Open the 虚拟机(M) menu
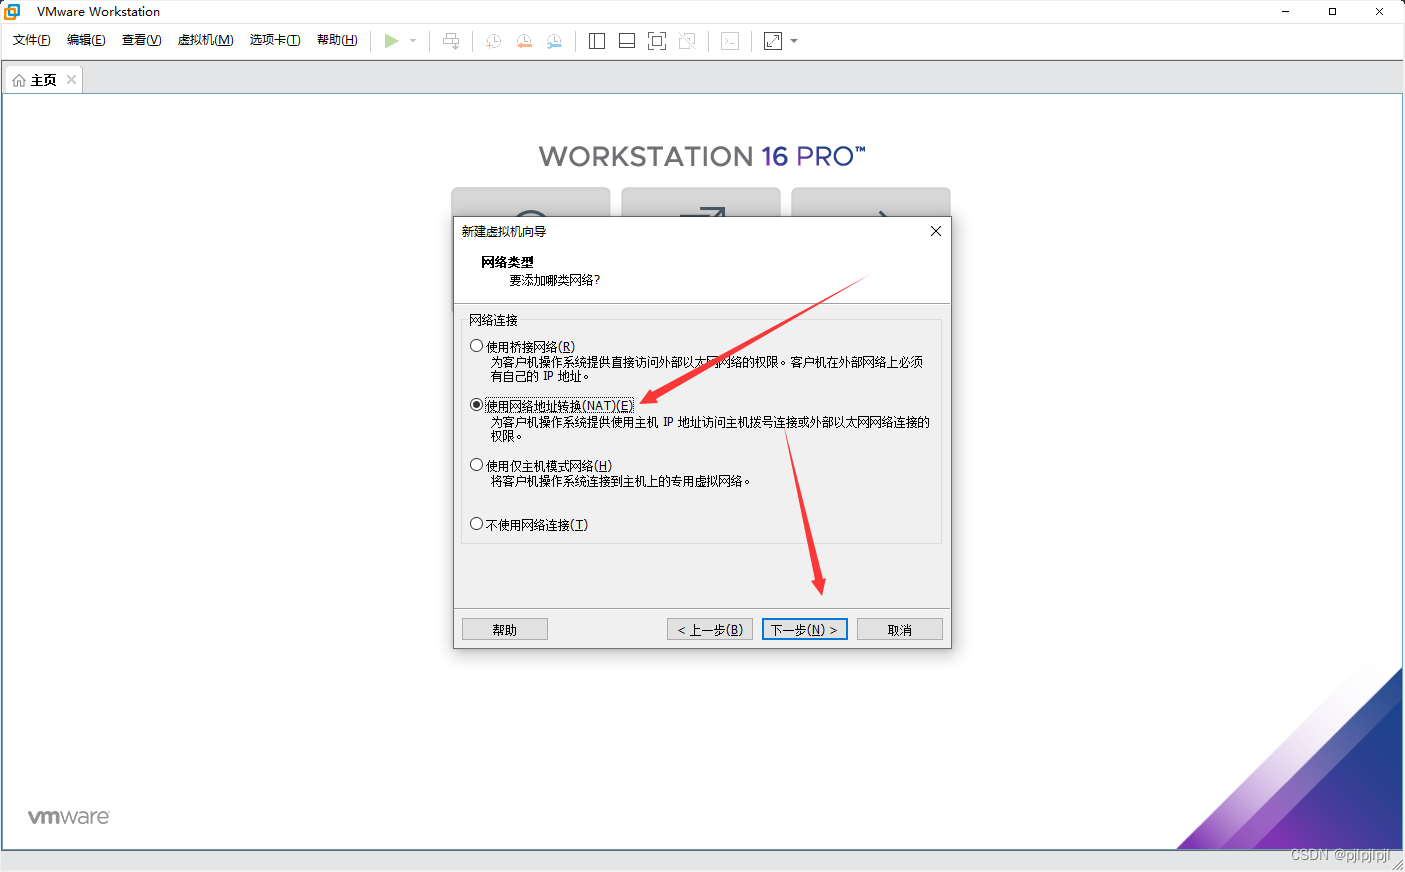This screenshot has width=1405, height=872. [205, 40]
